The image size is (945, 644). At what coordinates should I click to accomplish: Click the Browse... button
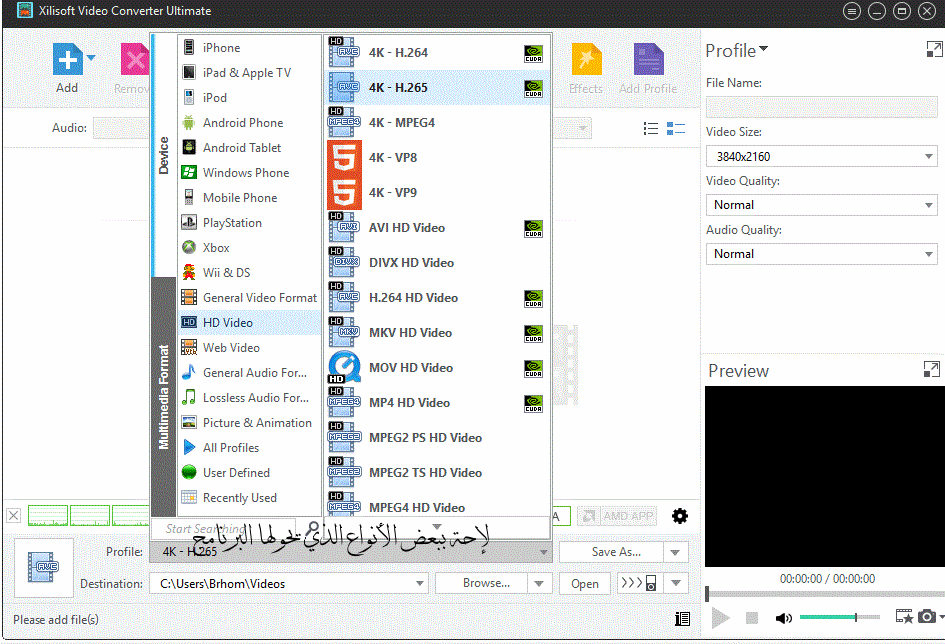click(486, 583)
